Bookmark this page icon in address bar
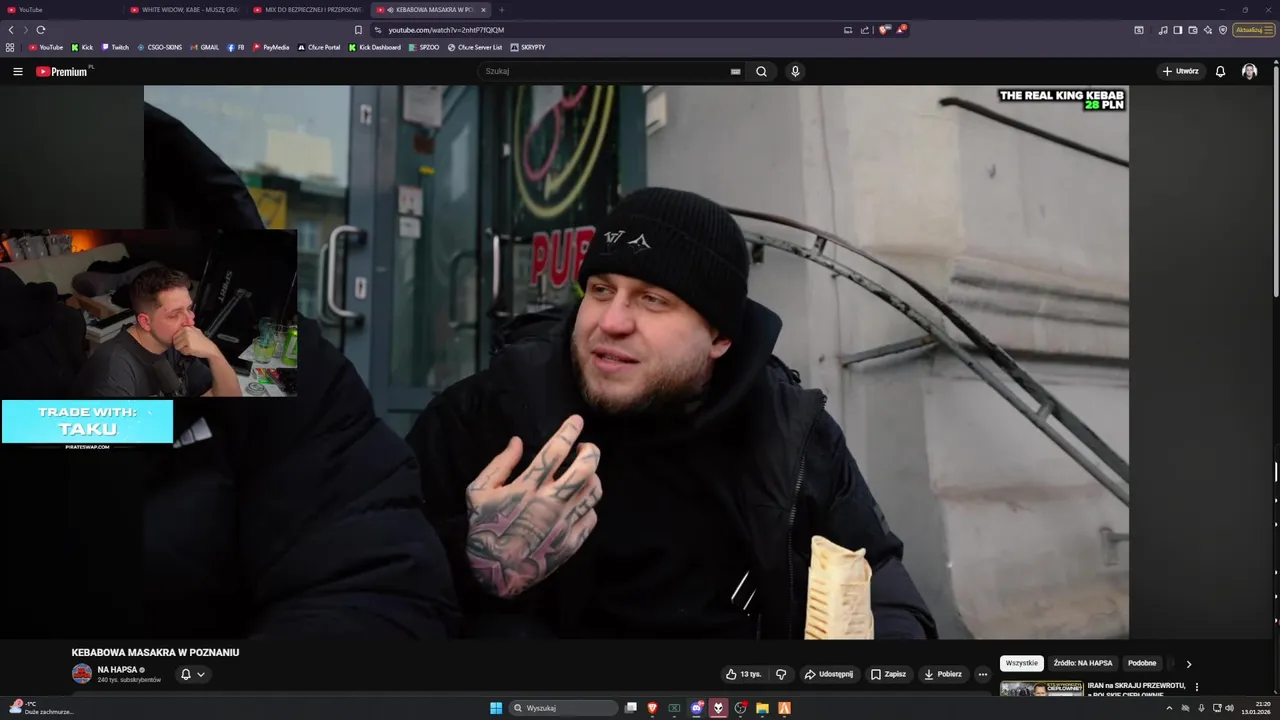This screenshot has height=720, width=1280. tap(358, 30)
